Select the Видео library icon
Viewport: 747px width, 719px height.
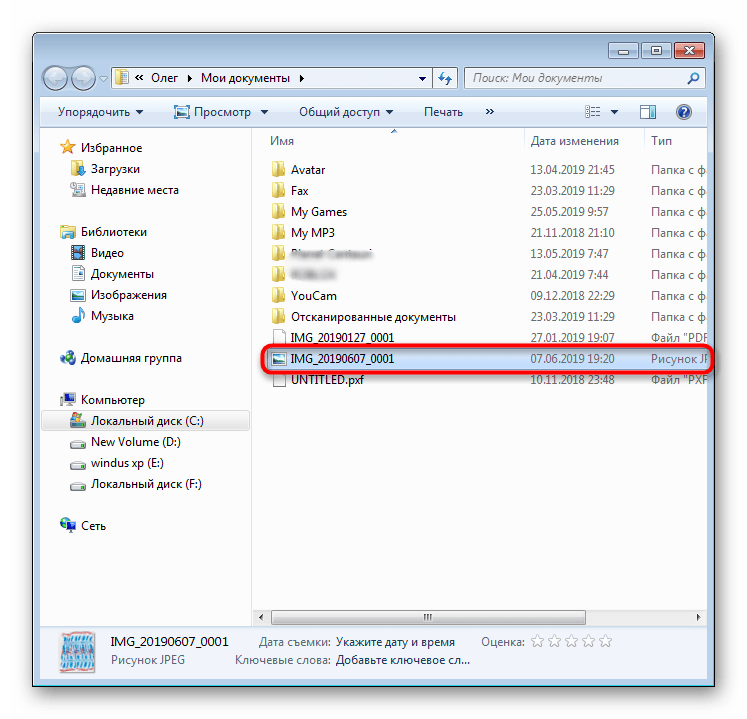[x=79, y=253]
